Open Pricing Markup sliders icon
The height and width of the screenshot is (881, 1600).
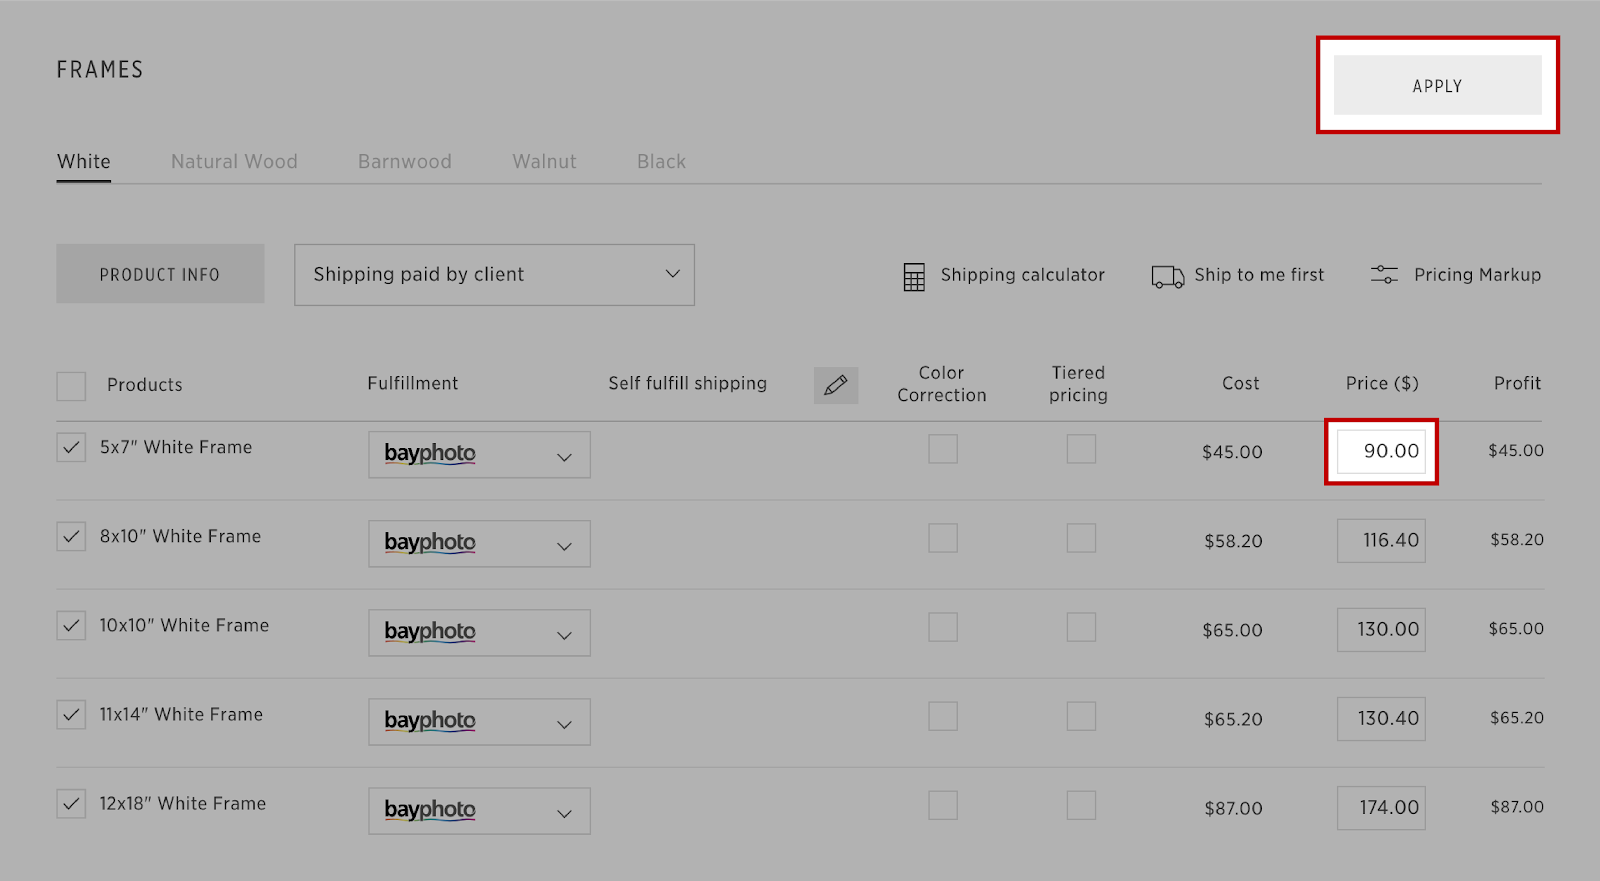click(x=1384, y=275)
